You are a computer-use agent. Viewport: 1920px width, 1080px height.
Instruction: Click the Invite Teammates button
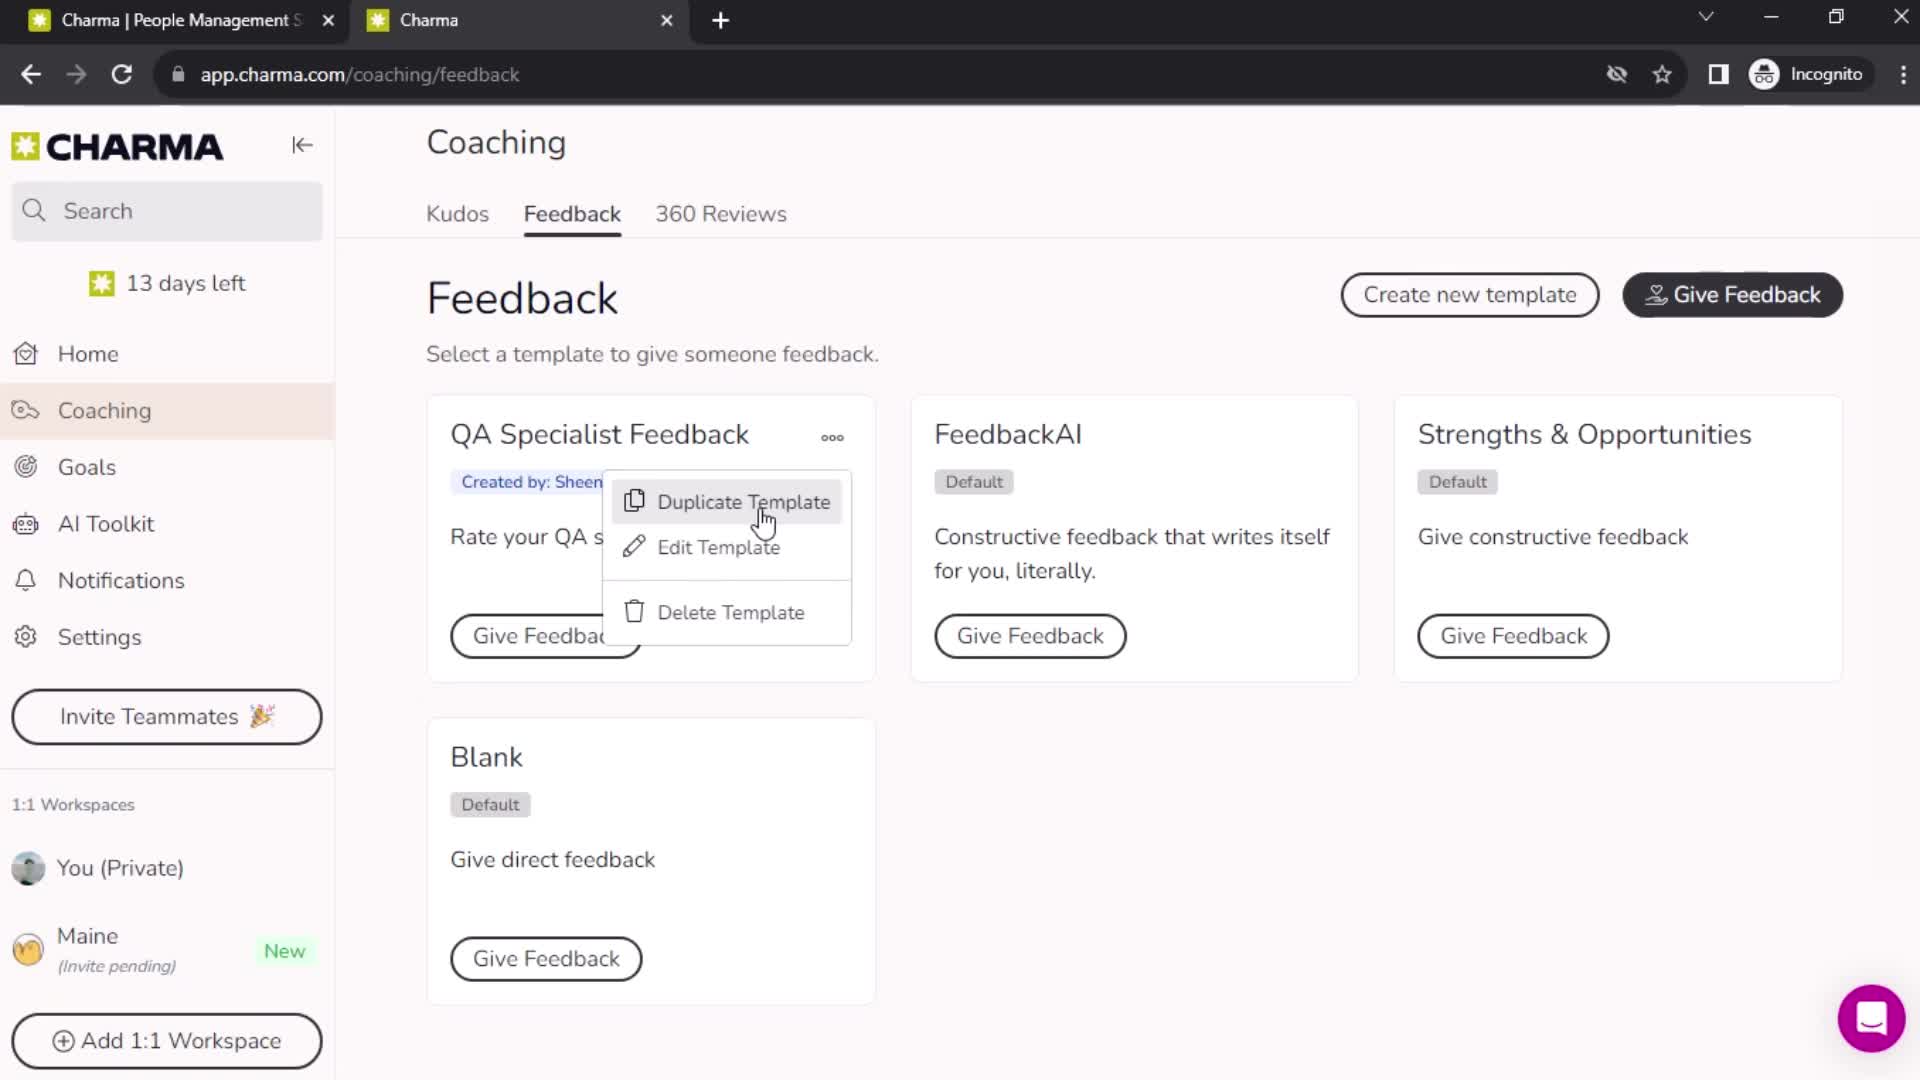(x=166, y=716)
